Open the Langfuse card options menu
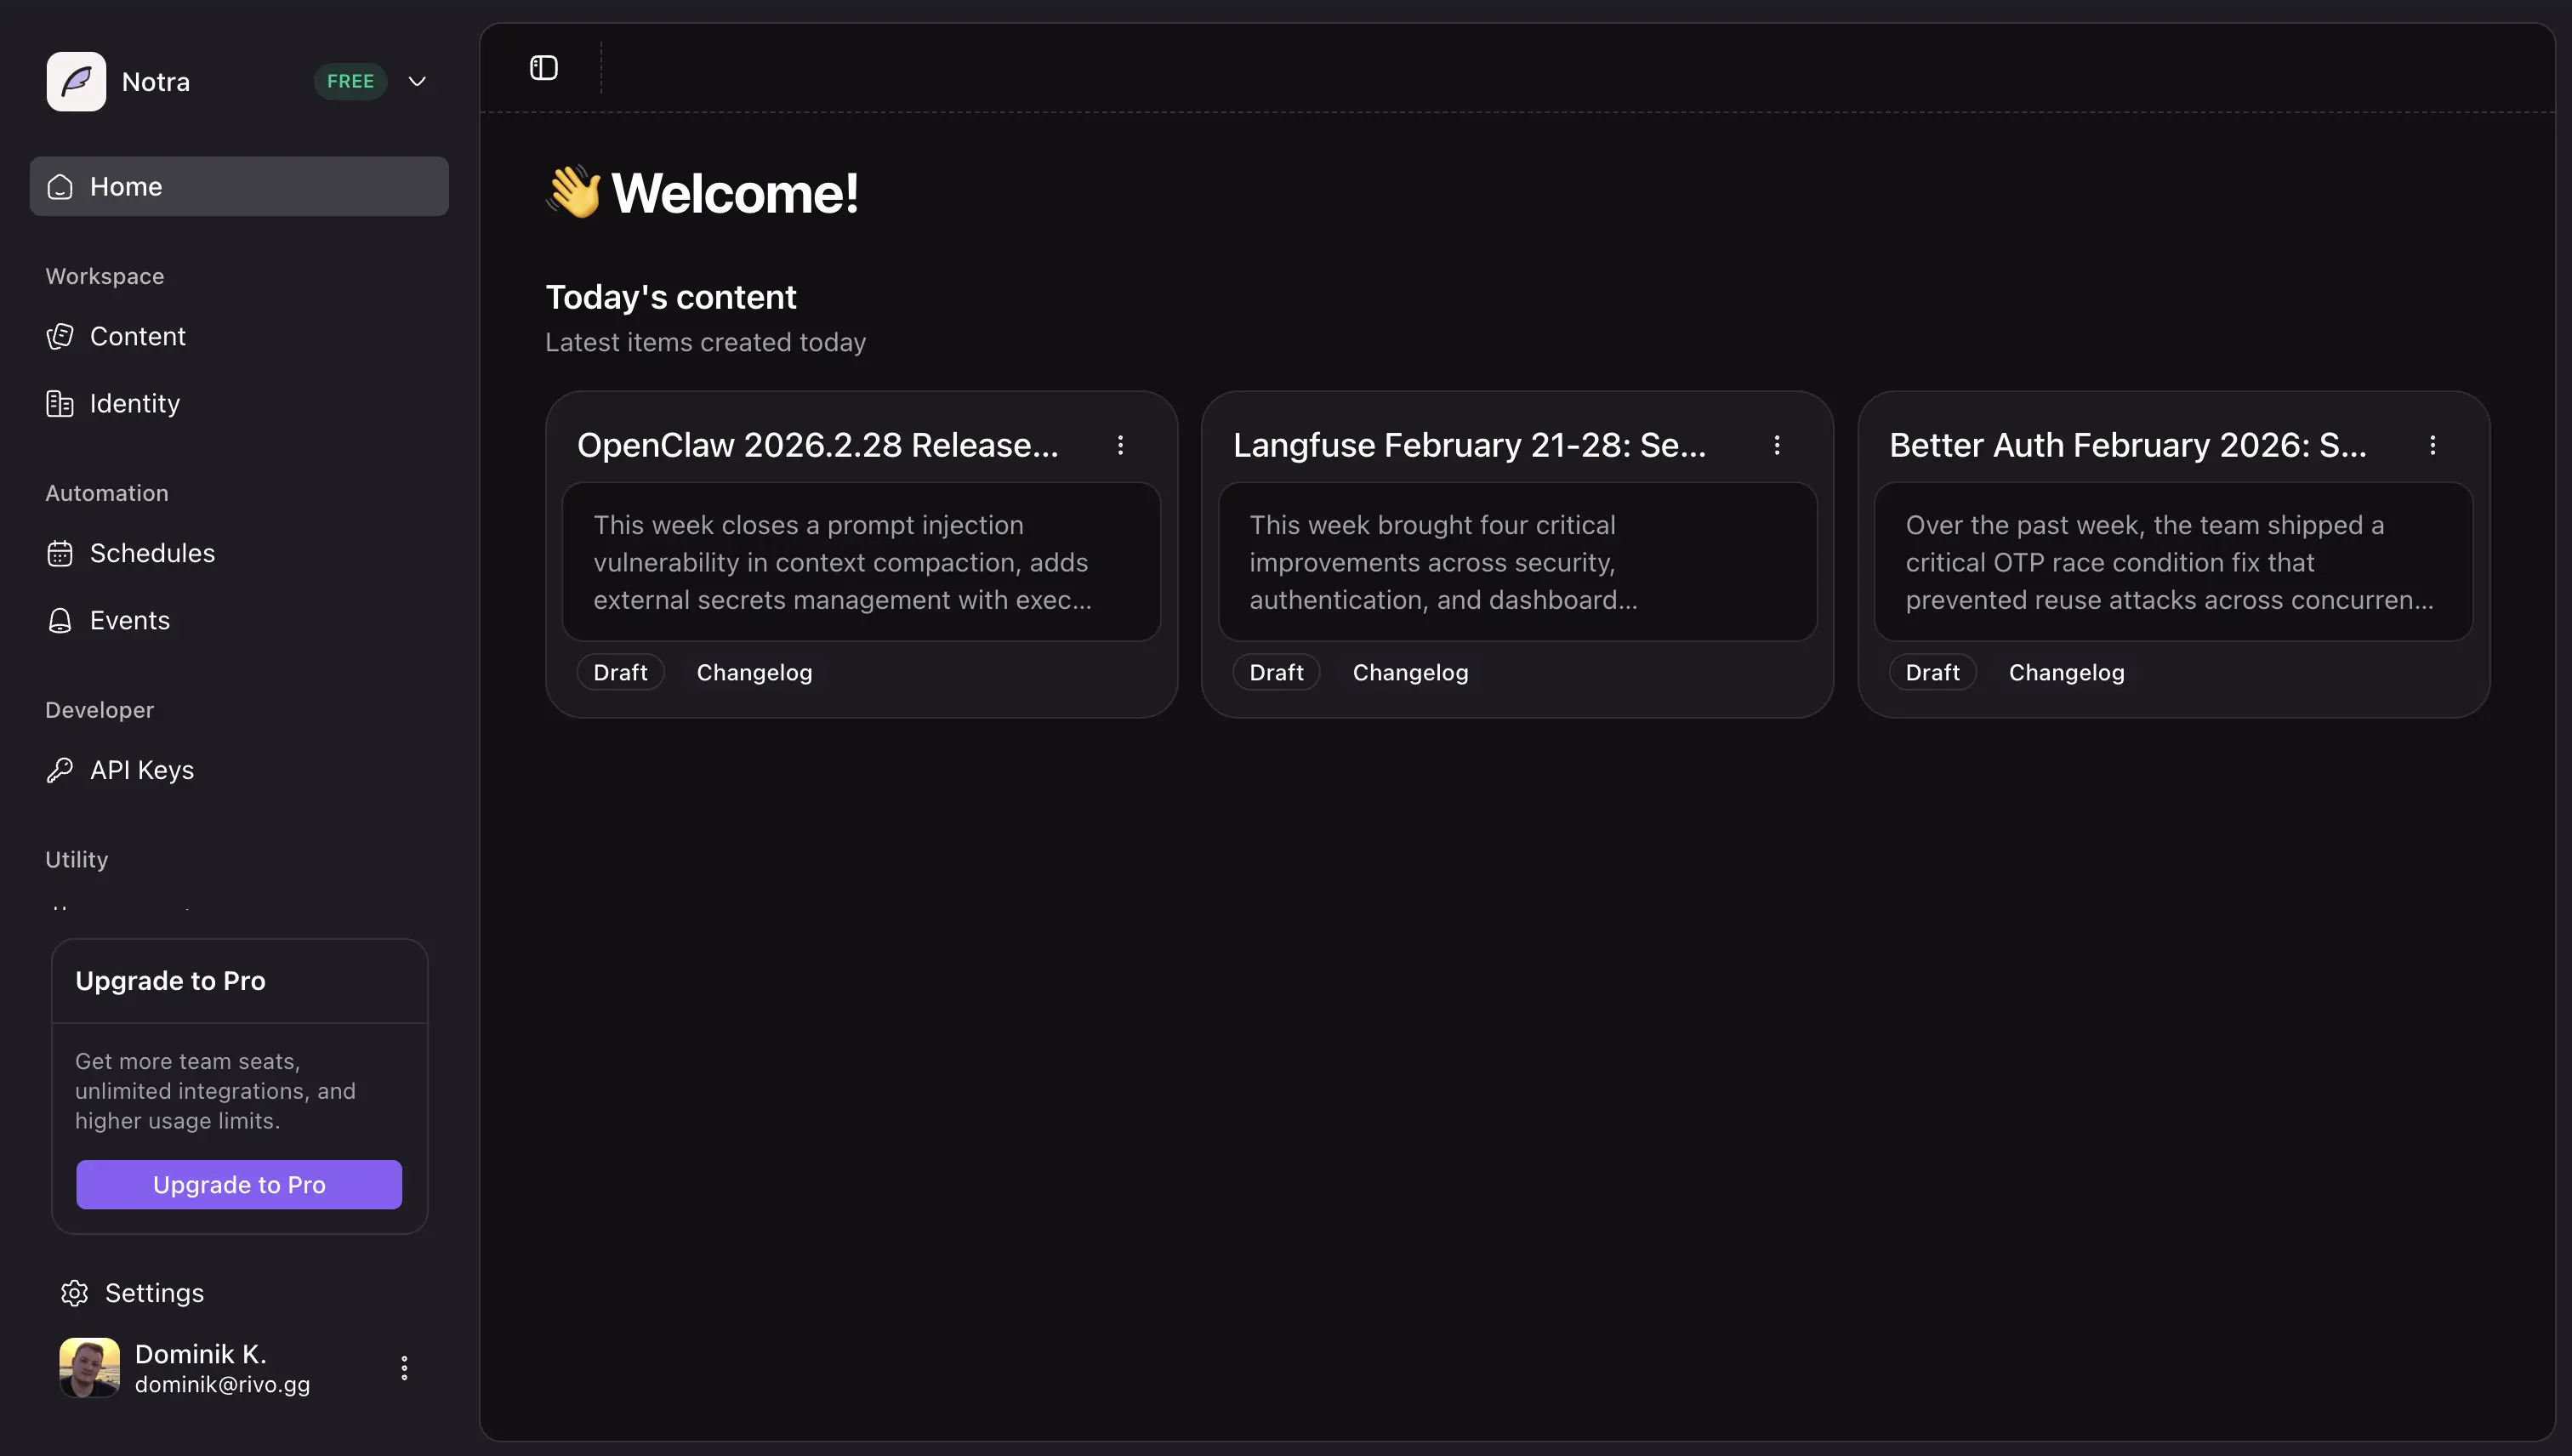The image size is (2572, 1456). coord(1778,445)
